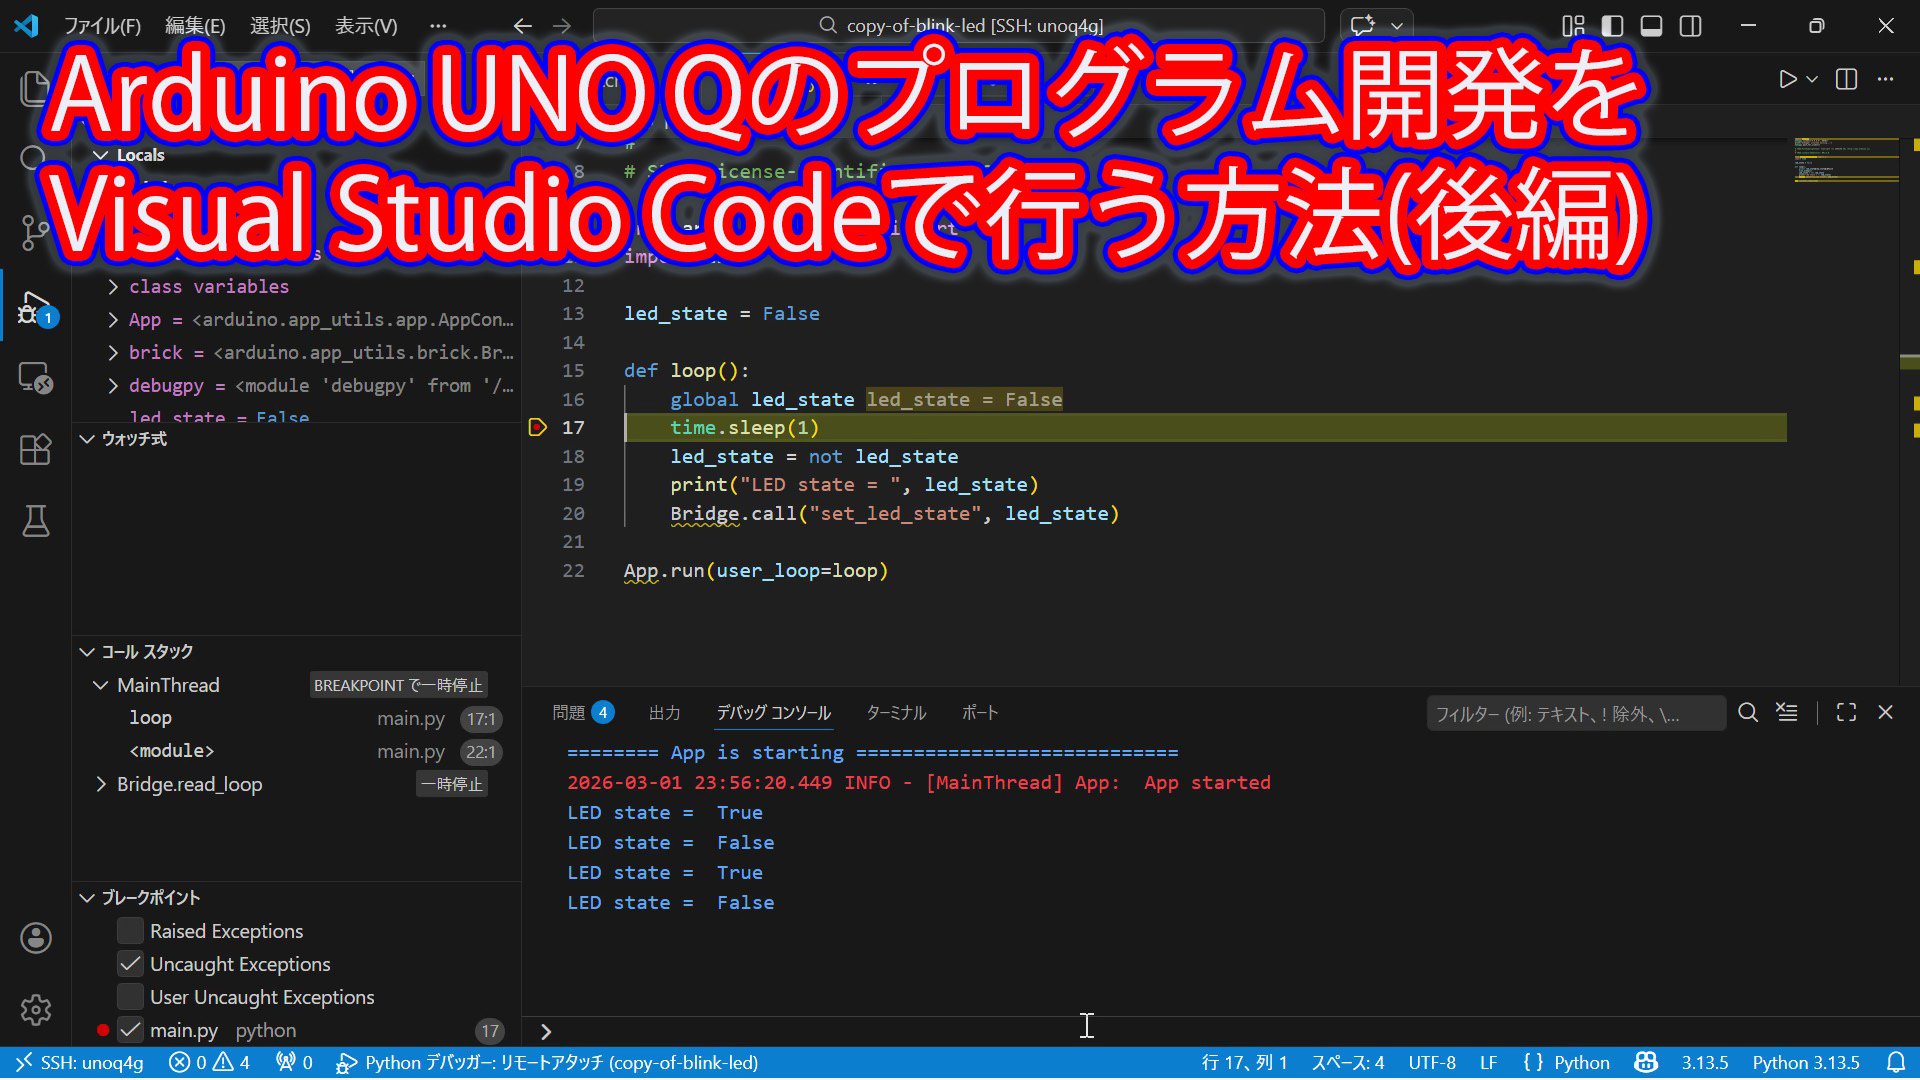The width and height of the screenshot is (1920, 1080).
Task: Show more menu bar items
Action: (x=438, y=26)
